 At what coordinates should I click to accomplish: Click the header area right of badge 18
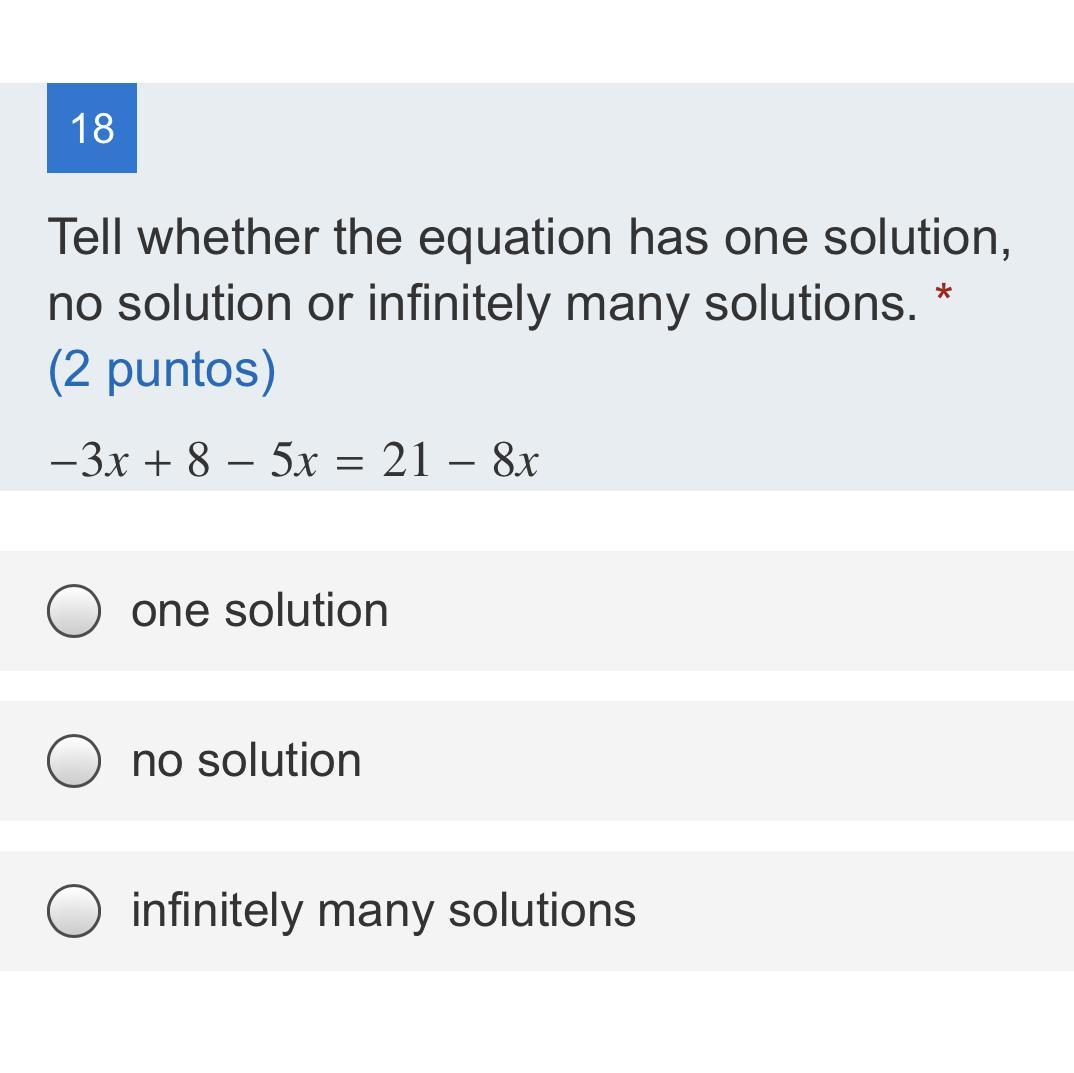click(x=600, y=128)
